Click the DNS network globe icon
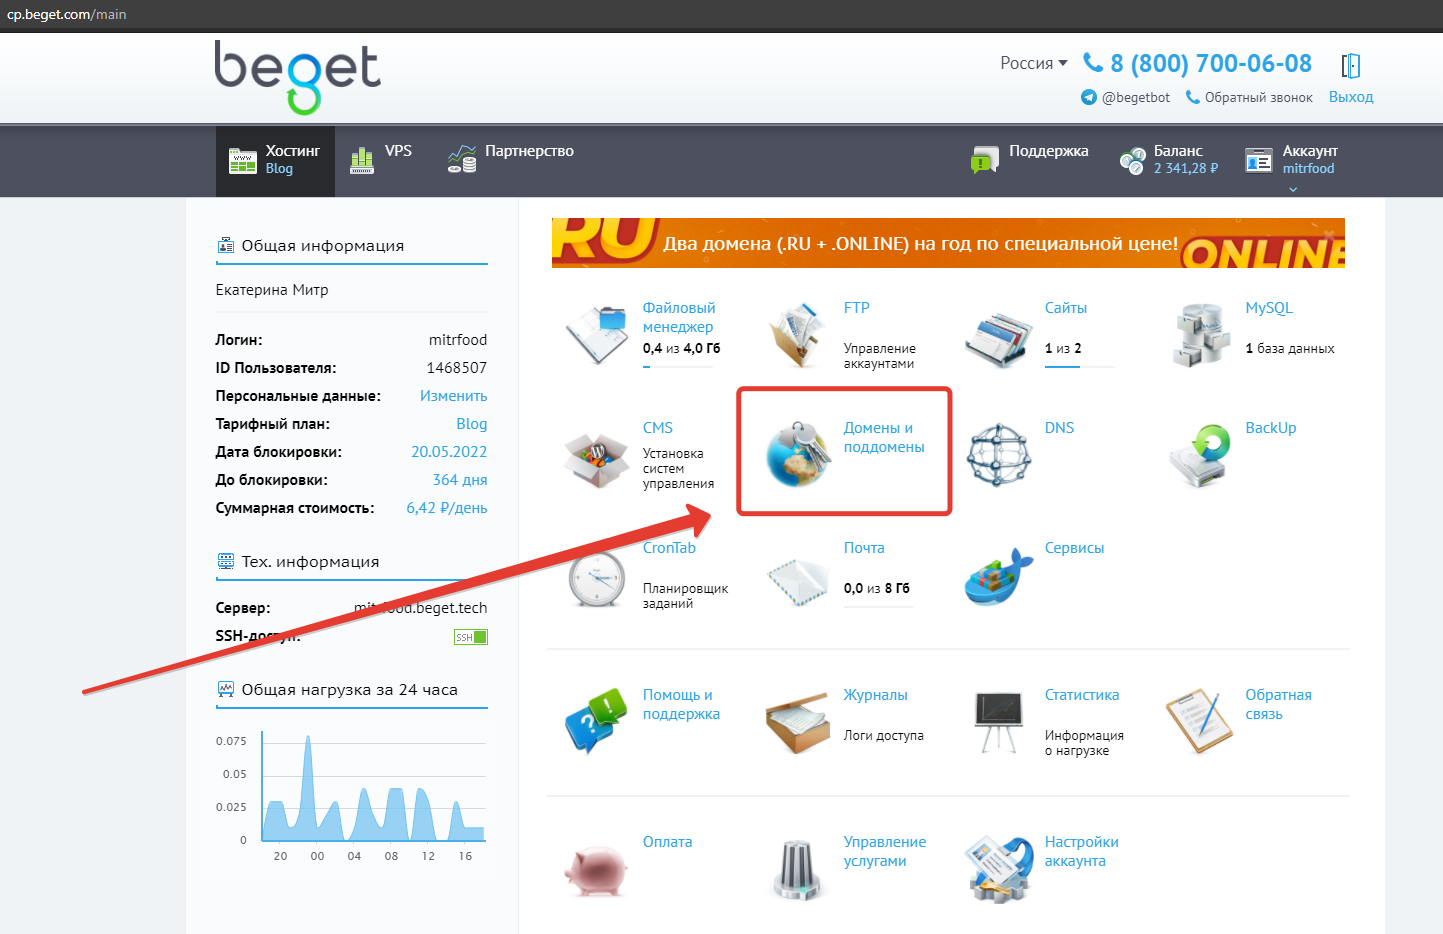1443x934 pixels. click(x=998, y=455)
